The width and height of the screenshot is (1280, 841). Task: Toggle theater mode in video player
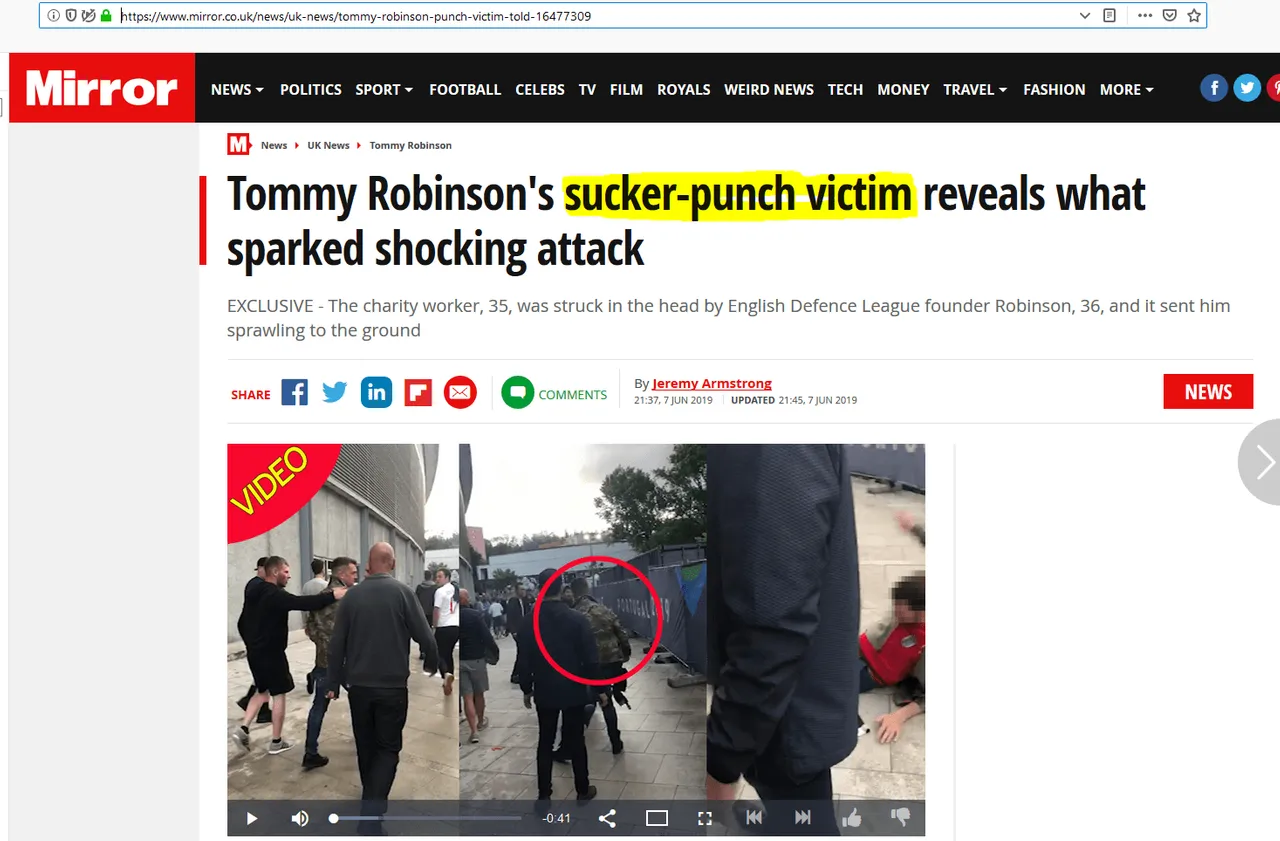[x=657, y=818]
